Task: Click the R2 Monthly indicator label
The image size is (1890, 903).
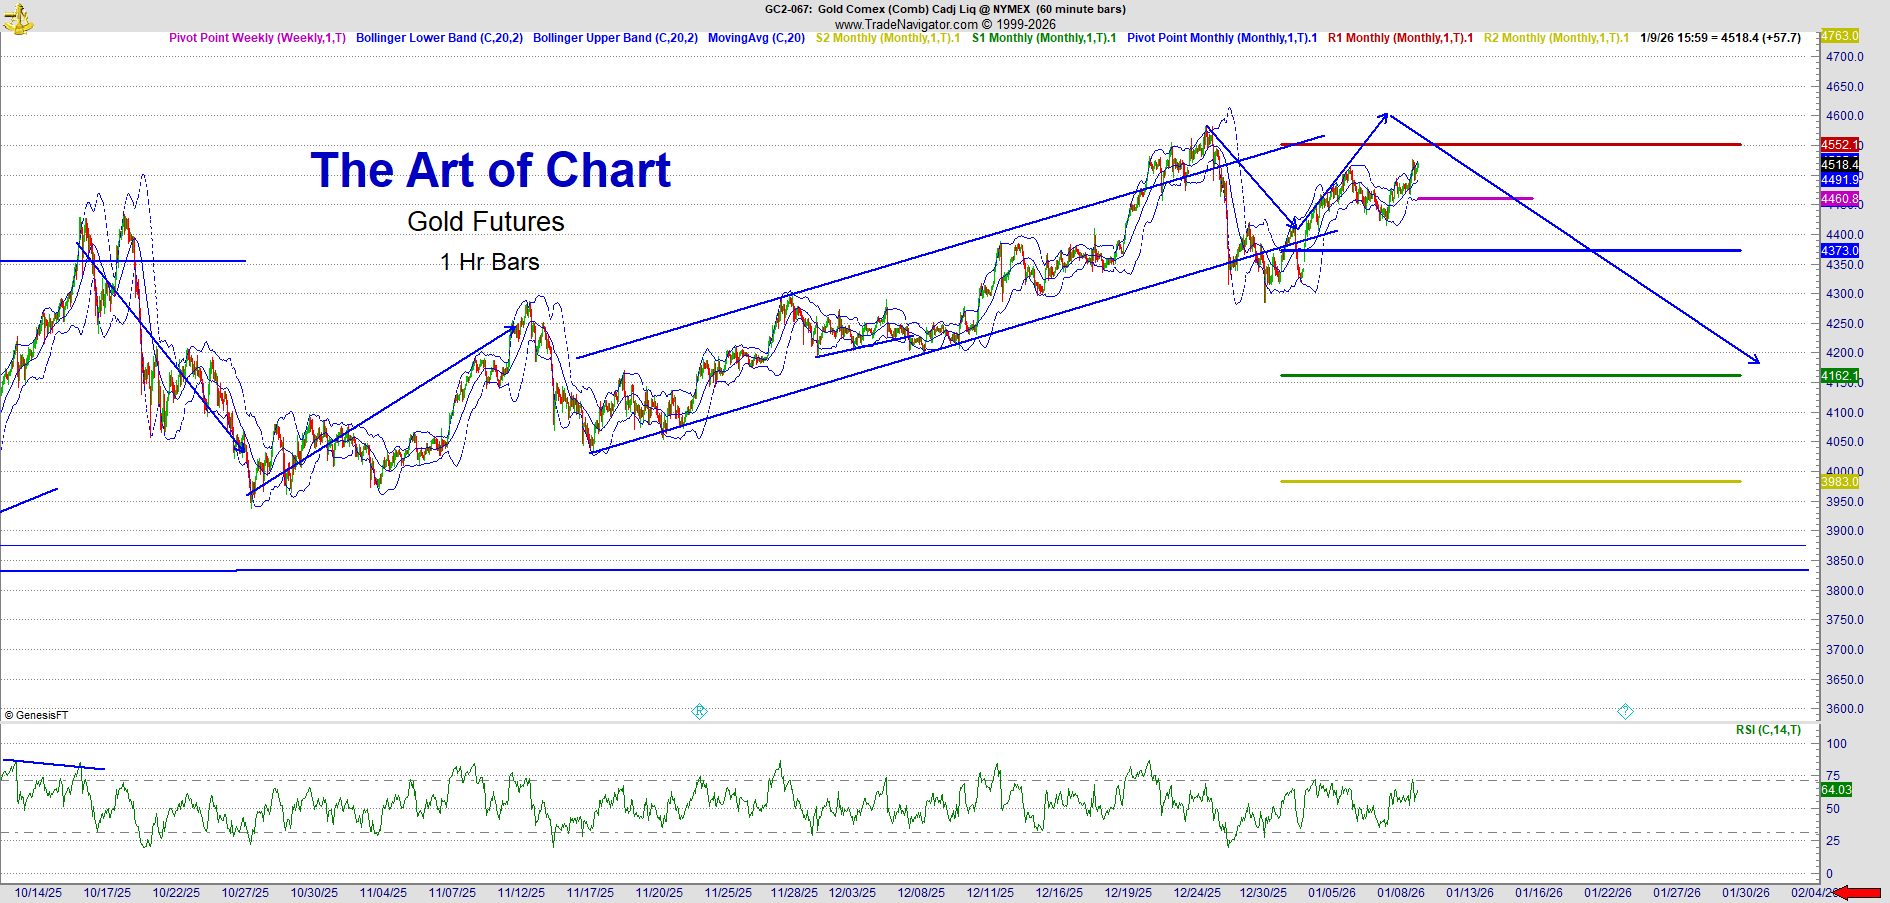Action: 1556,38
